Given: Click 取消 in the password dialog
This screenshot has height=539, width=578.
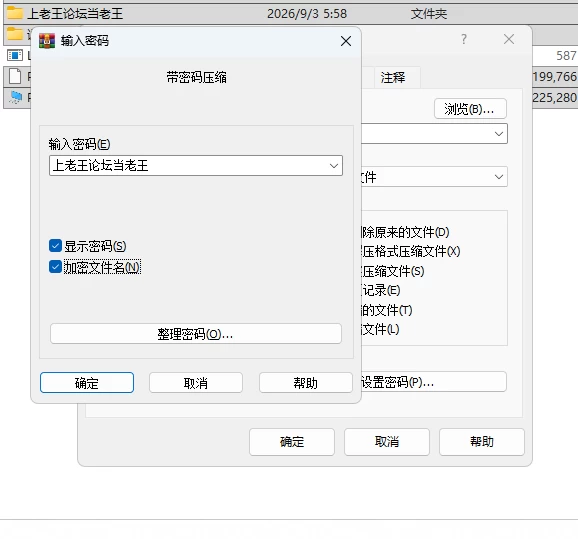Looking at the screenshot, I should tap(196, 383).
